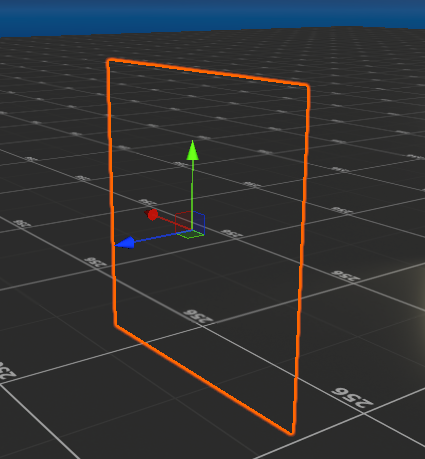The width and height of the screenshot is (425, 459).
Task: Select the red plane handle of the gizmo
Action: pyautogui.click(x=183, y=222)
